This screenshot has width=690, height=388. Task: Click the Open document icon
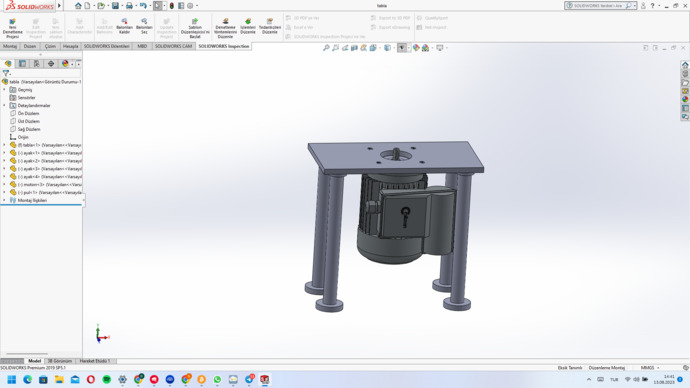click(101, 6)
